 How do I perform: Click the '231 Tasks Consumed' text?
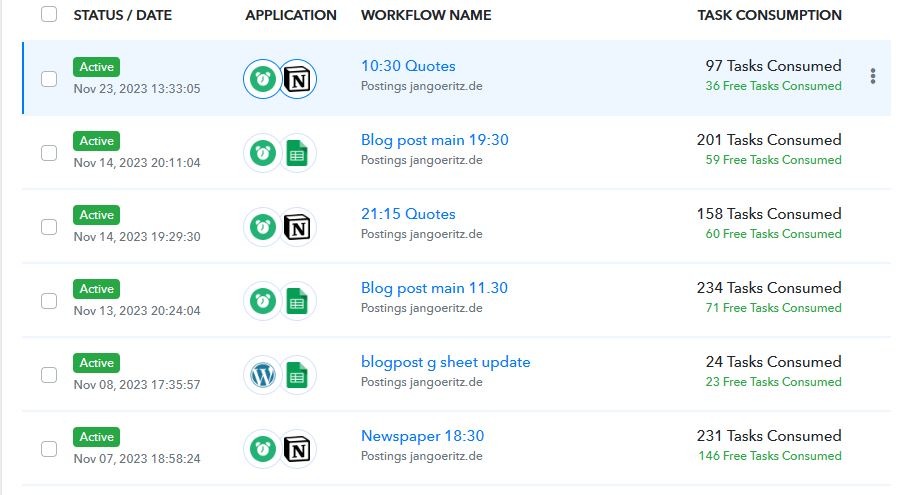click(x=769, y=436)
